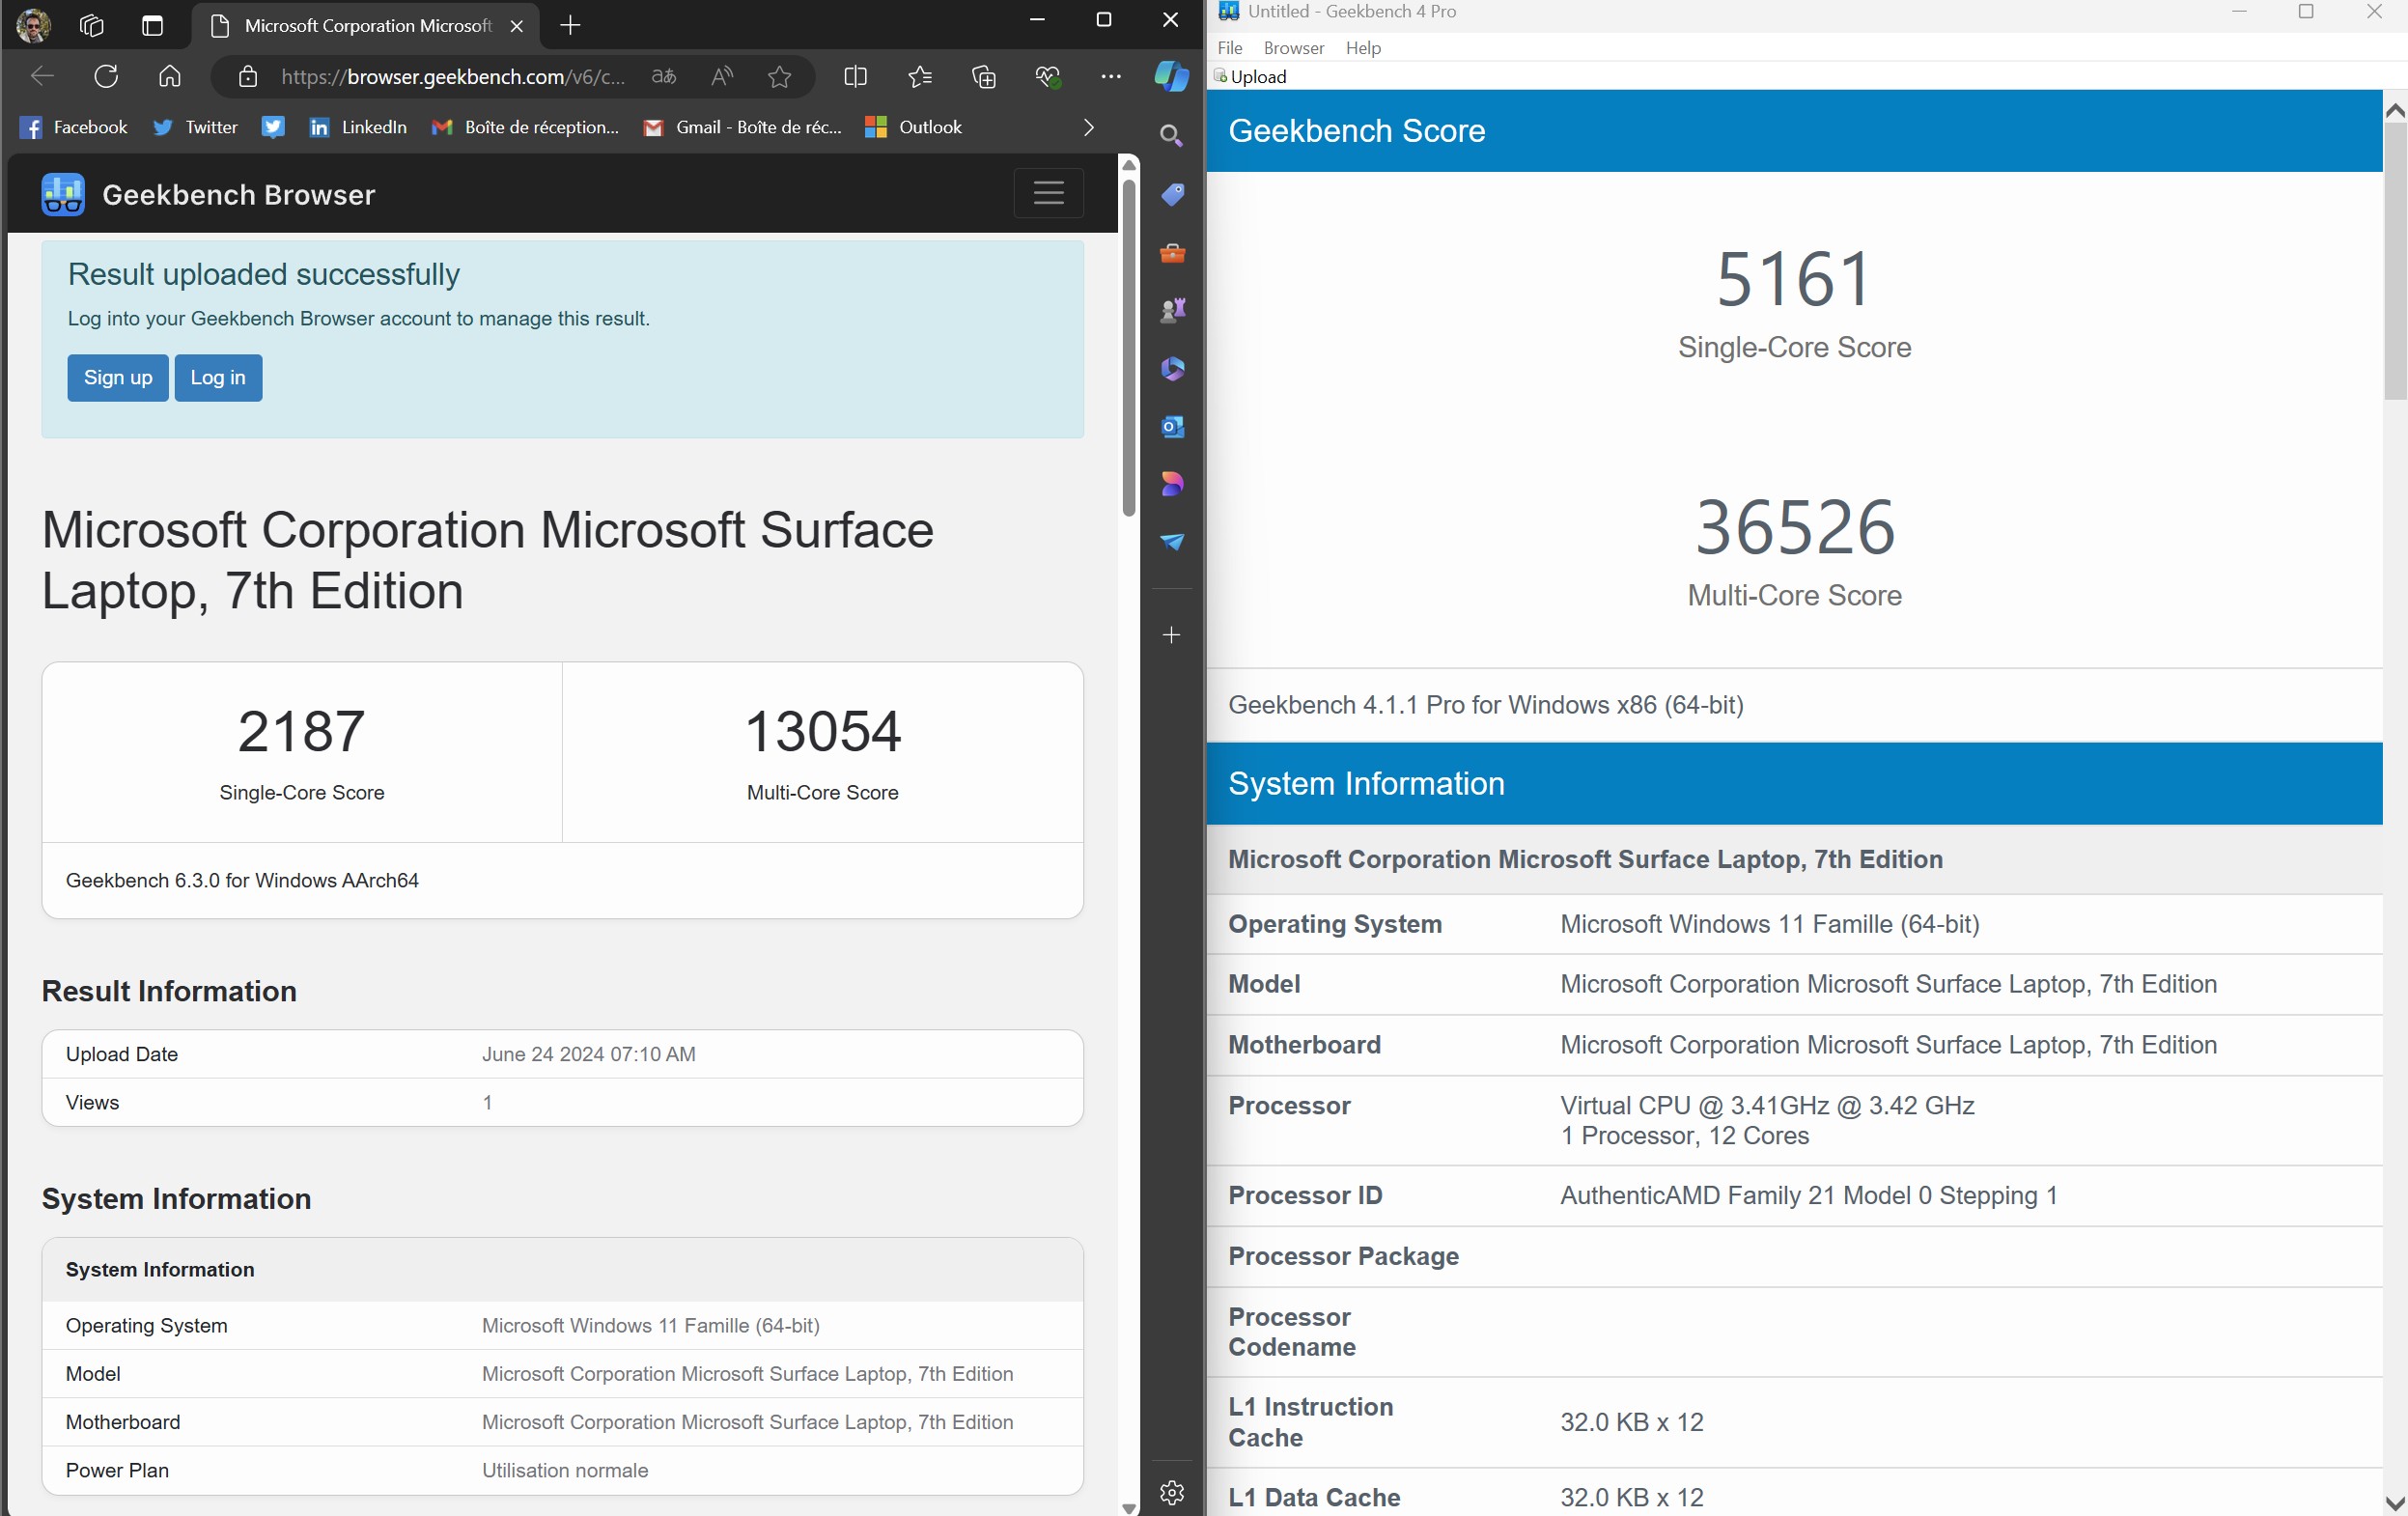
Task: Open a new tab with plus icon
Action: (x=570, y=25)
